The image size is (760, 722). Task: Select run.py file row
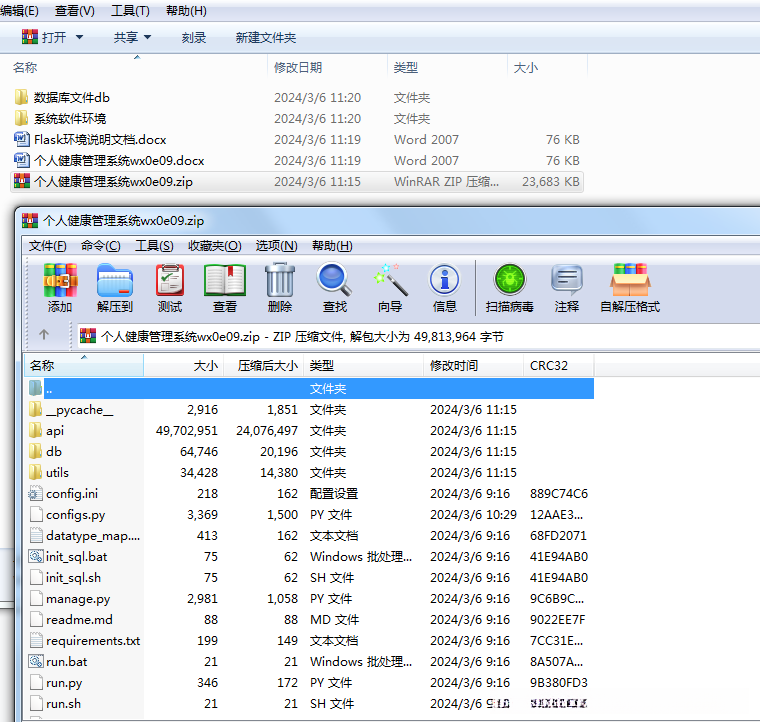[310, 683]
